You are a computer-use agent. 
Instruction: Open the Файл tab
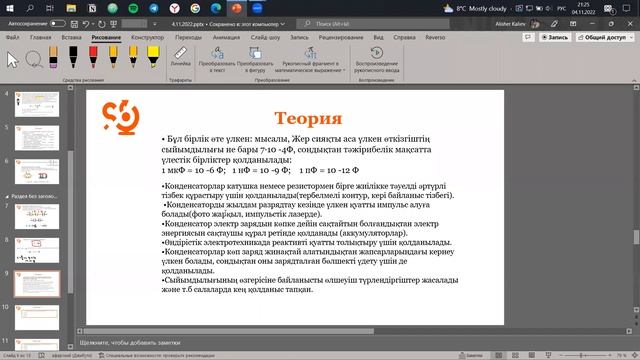tap(13, 37)
